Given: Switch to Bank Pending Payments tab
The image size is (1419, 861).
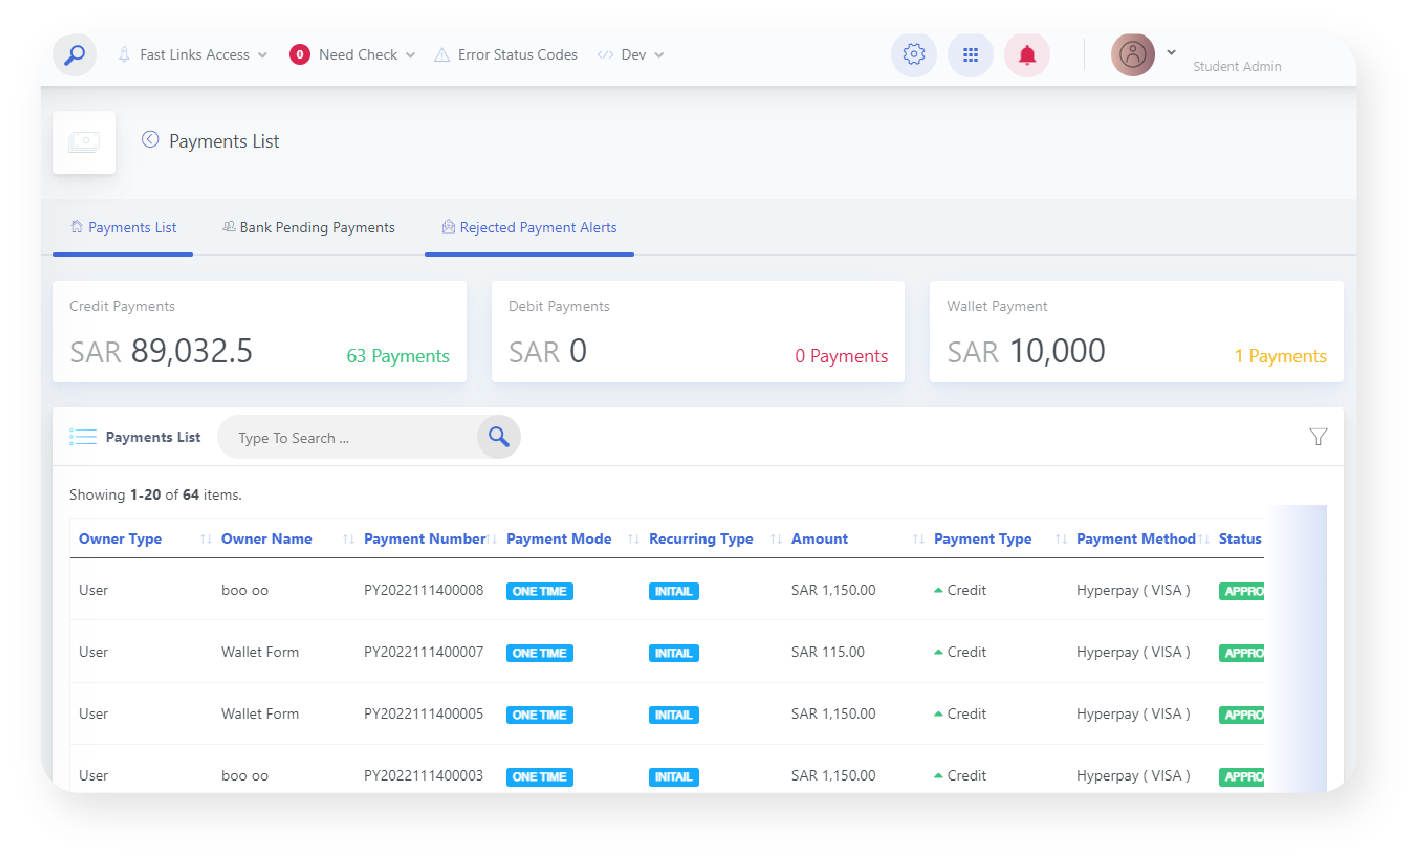Looking at the screenshot, I should point(308,227).
